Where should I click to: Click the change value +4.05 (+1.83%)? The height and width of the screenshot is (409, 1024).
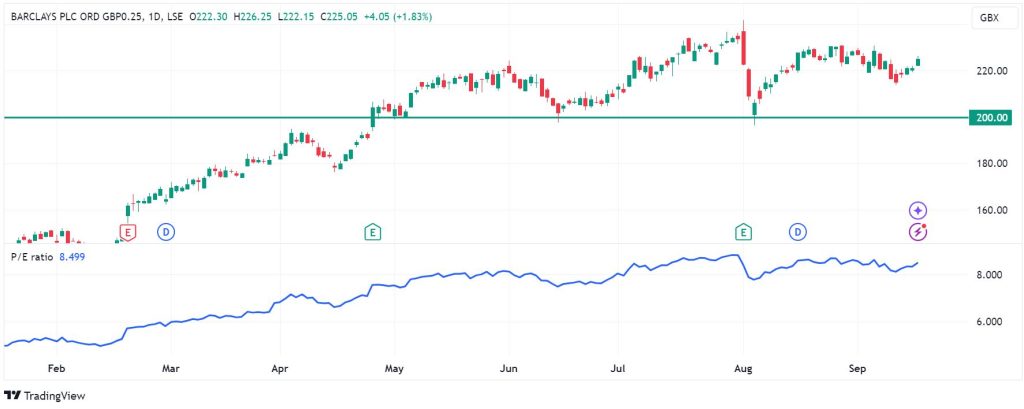(x=397, y=18)
